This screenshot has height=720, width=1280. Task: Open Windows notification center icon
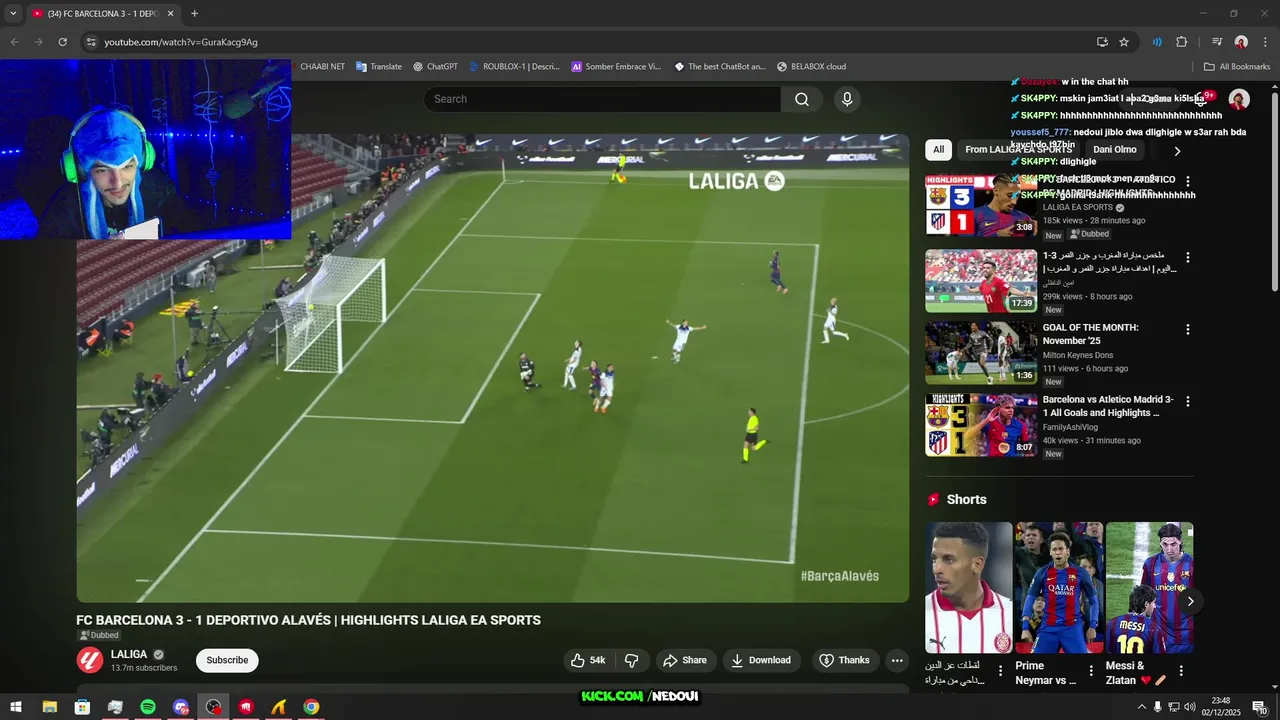coord(1260,707)
